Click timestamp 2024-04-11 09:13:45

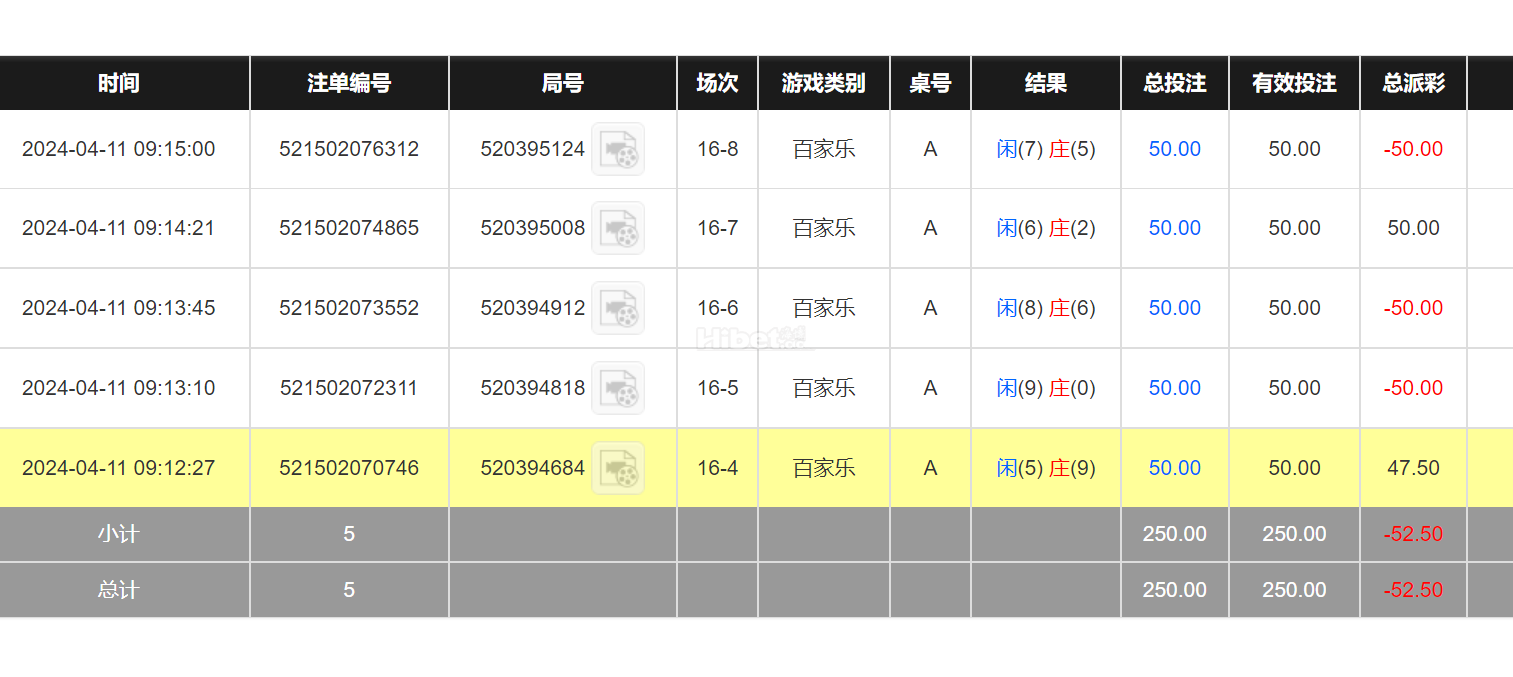click(118, 308)
